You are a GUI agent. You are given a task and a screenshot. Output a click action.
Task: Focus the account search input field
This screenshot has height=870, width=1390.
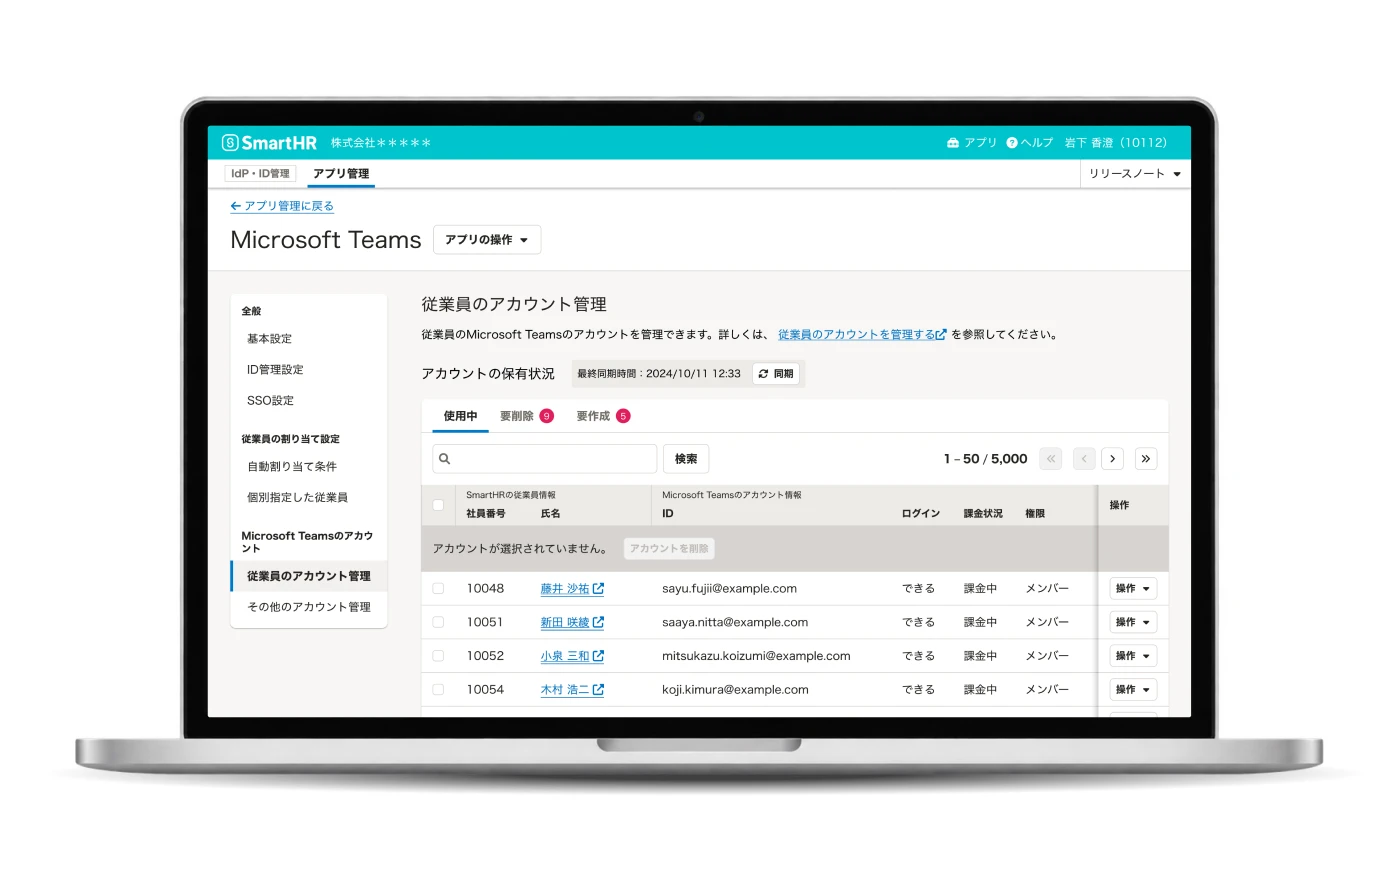tap(545, 459)
